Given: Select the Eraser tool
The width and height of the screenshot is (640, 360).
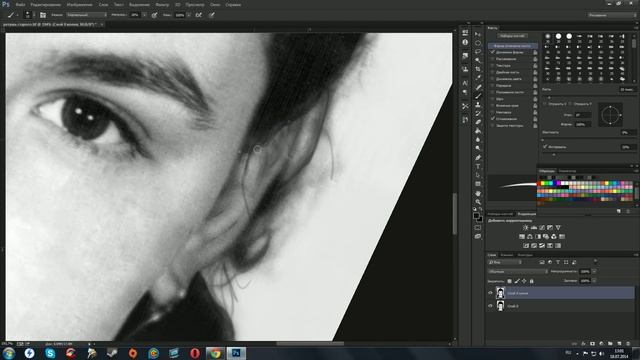Looking at the screenshot, I should (x=478, y=122).
